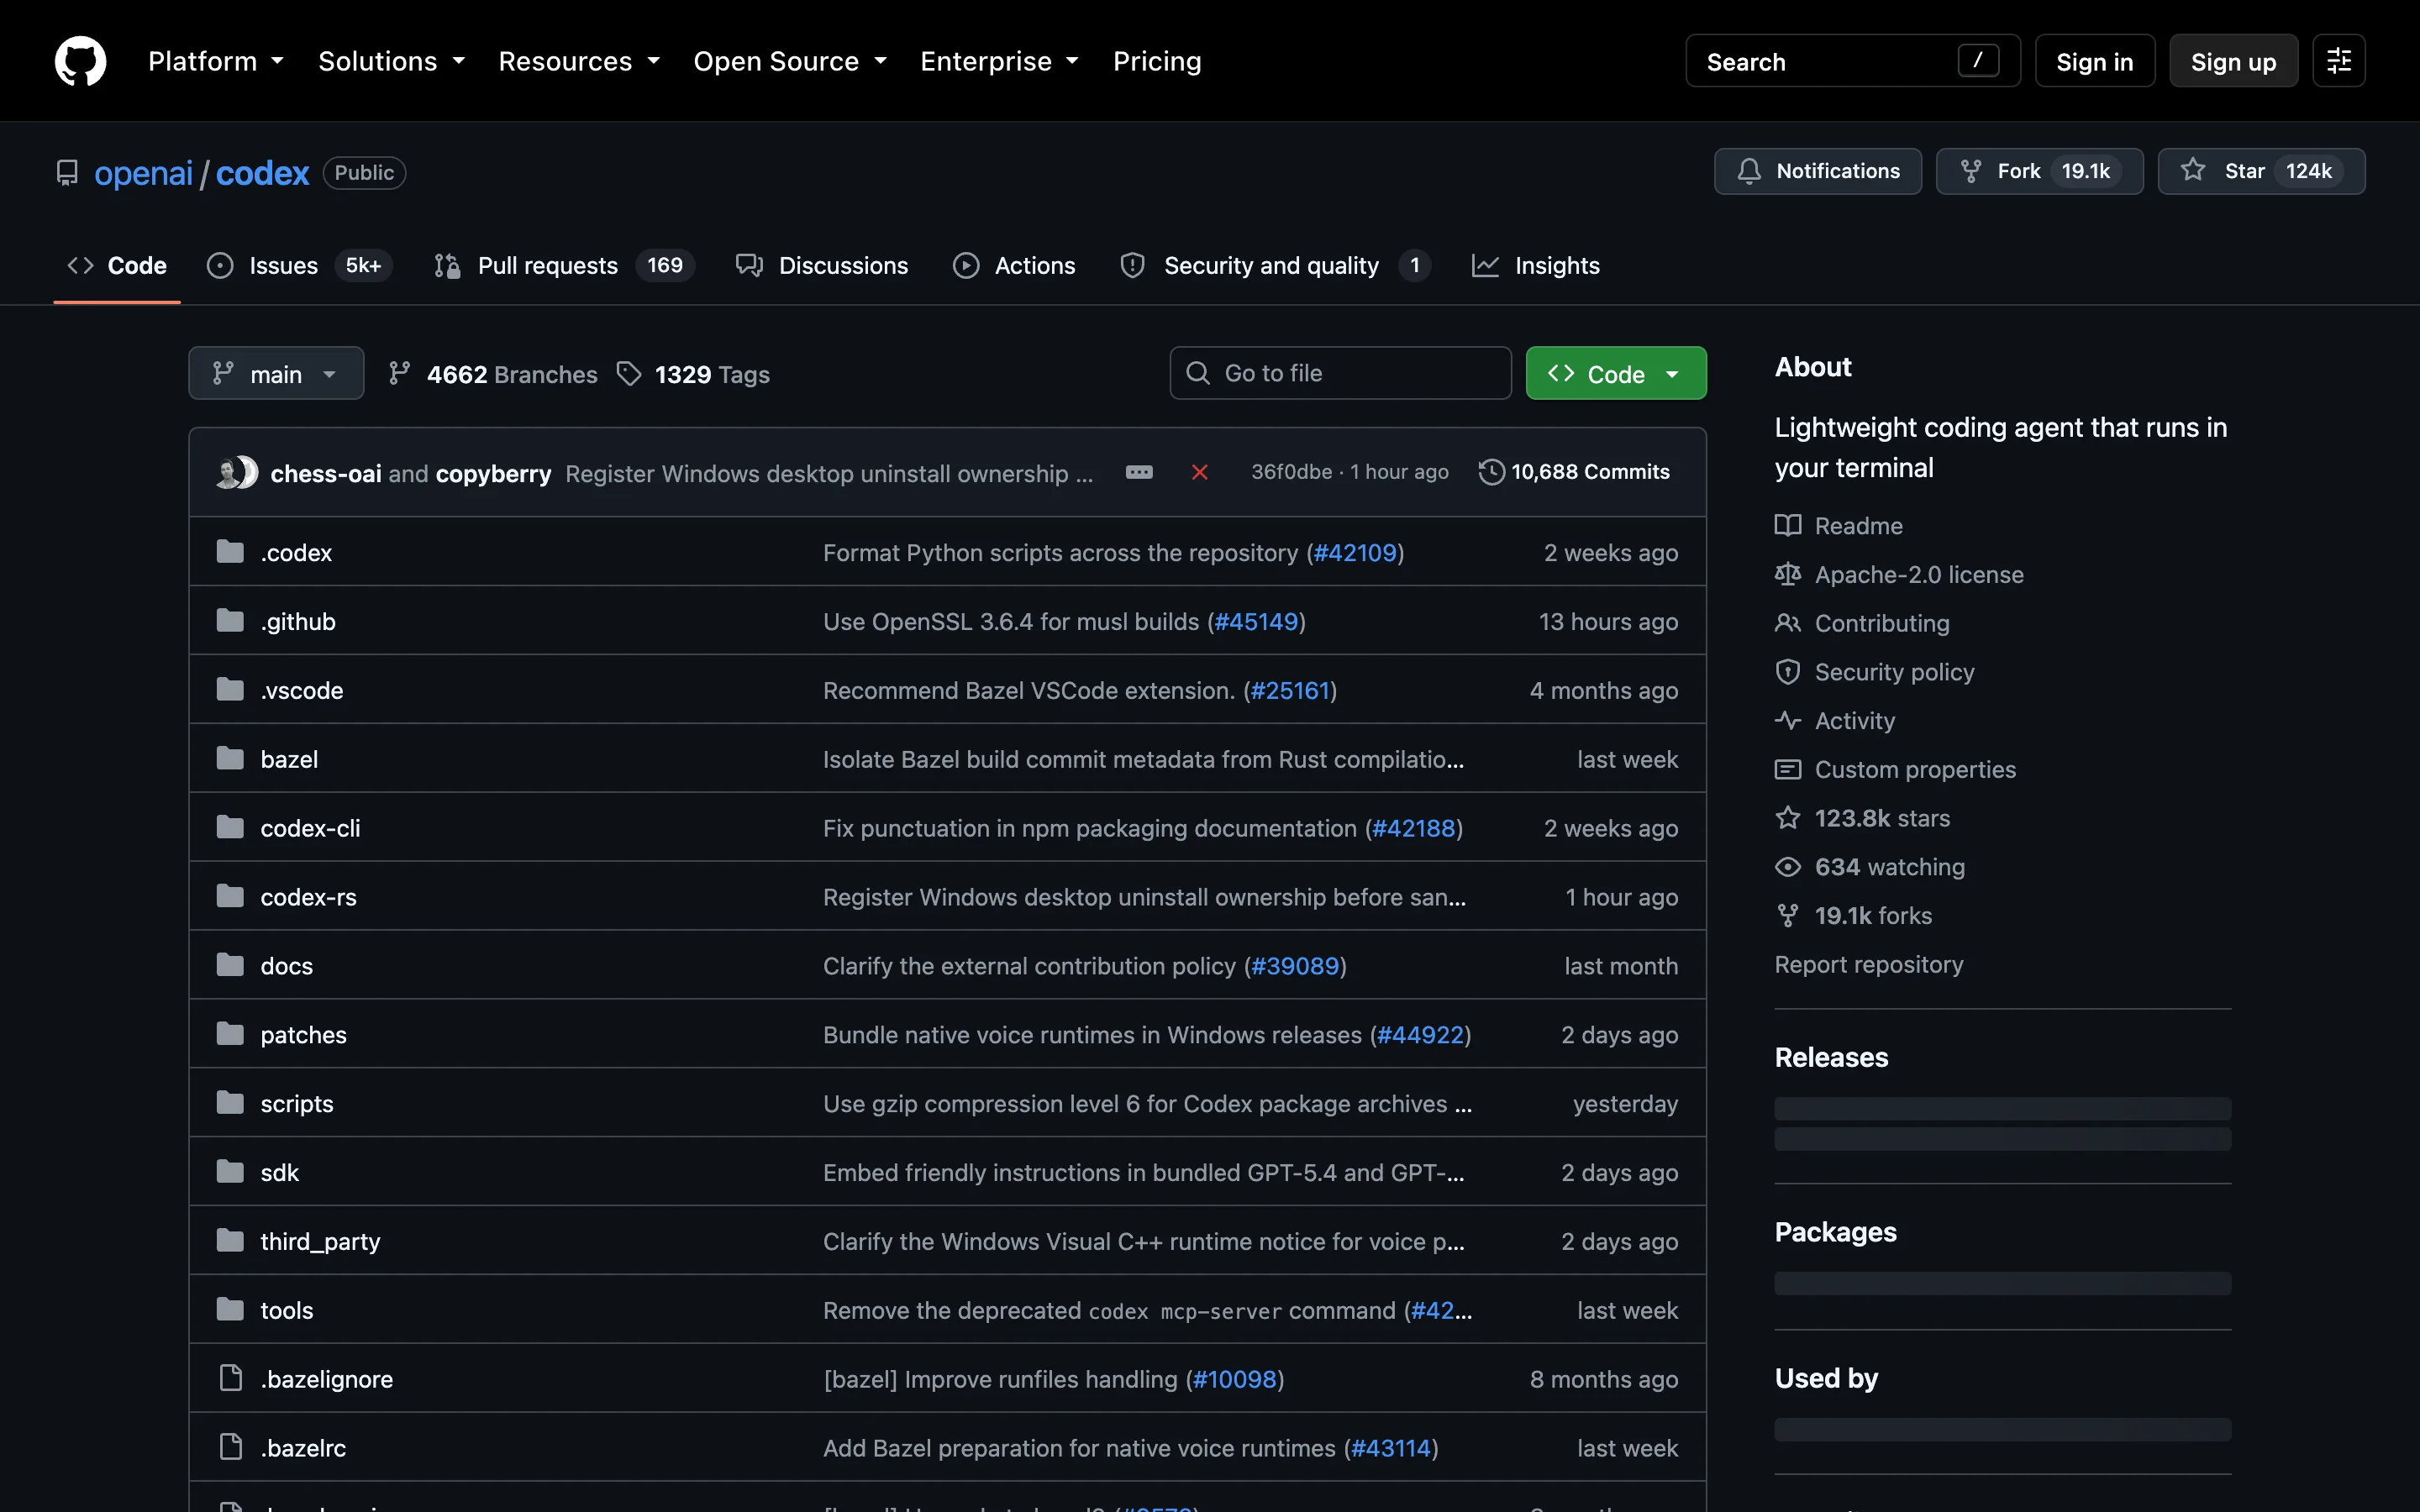Click the search magnifier in Go to file
Image resolution: width=2420 pixels, height=1512 pixels.
1197,373
